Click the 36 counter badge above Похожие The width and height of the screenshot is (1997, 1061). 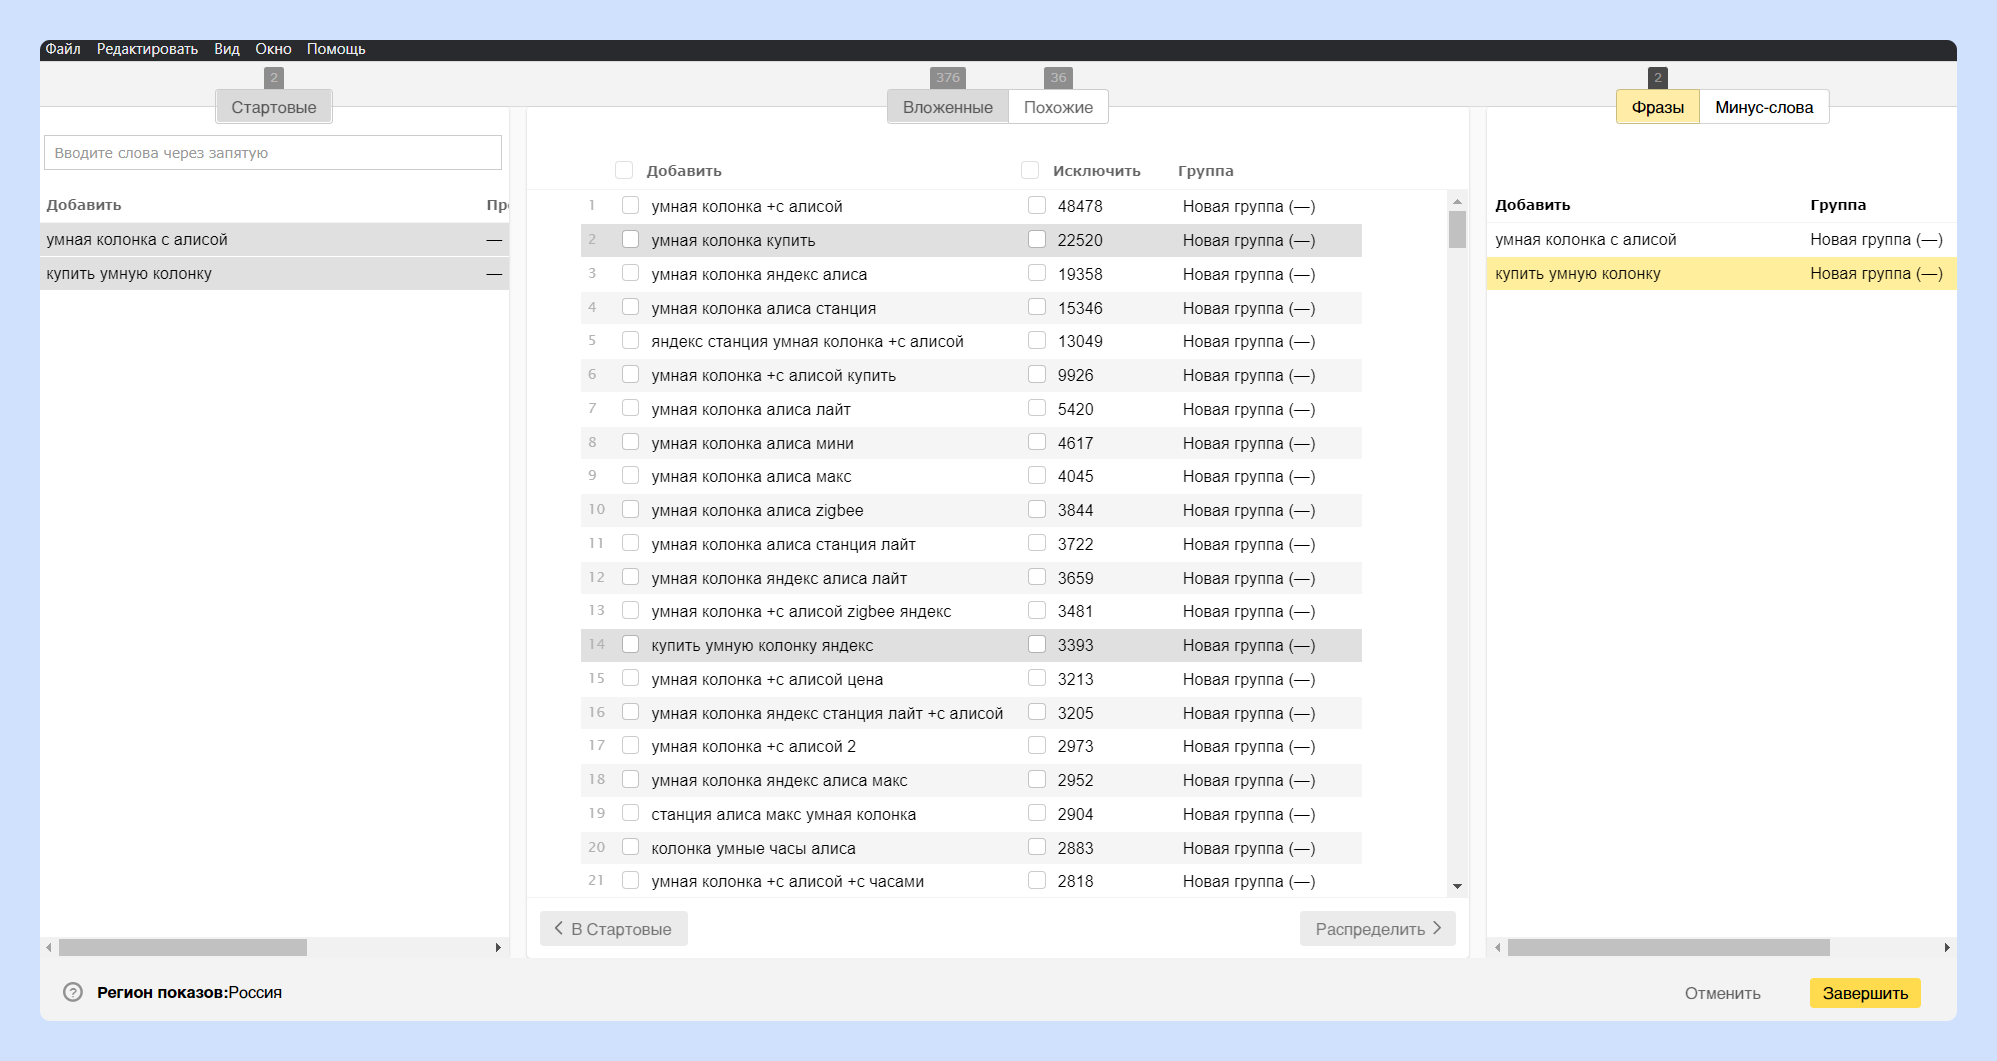pos(1058,77)
